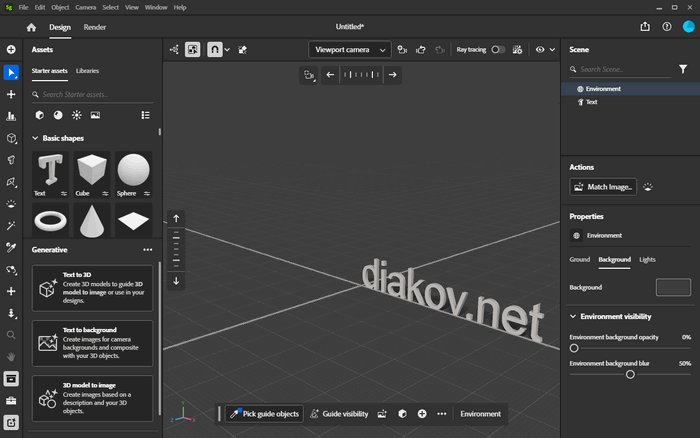Viewport: 700px width, 438px height.
Task: Click the Background color swatch
Action: click(673, 287)
